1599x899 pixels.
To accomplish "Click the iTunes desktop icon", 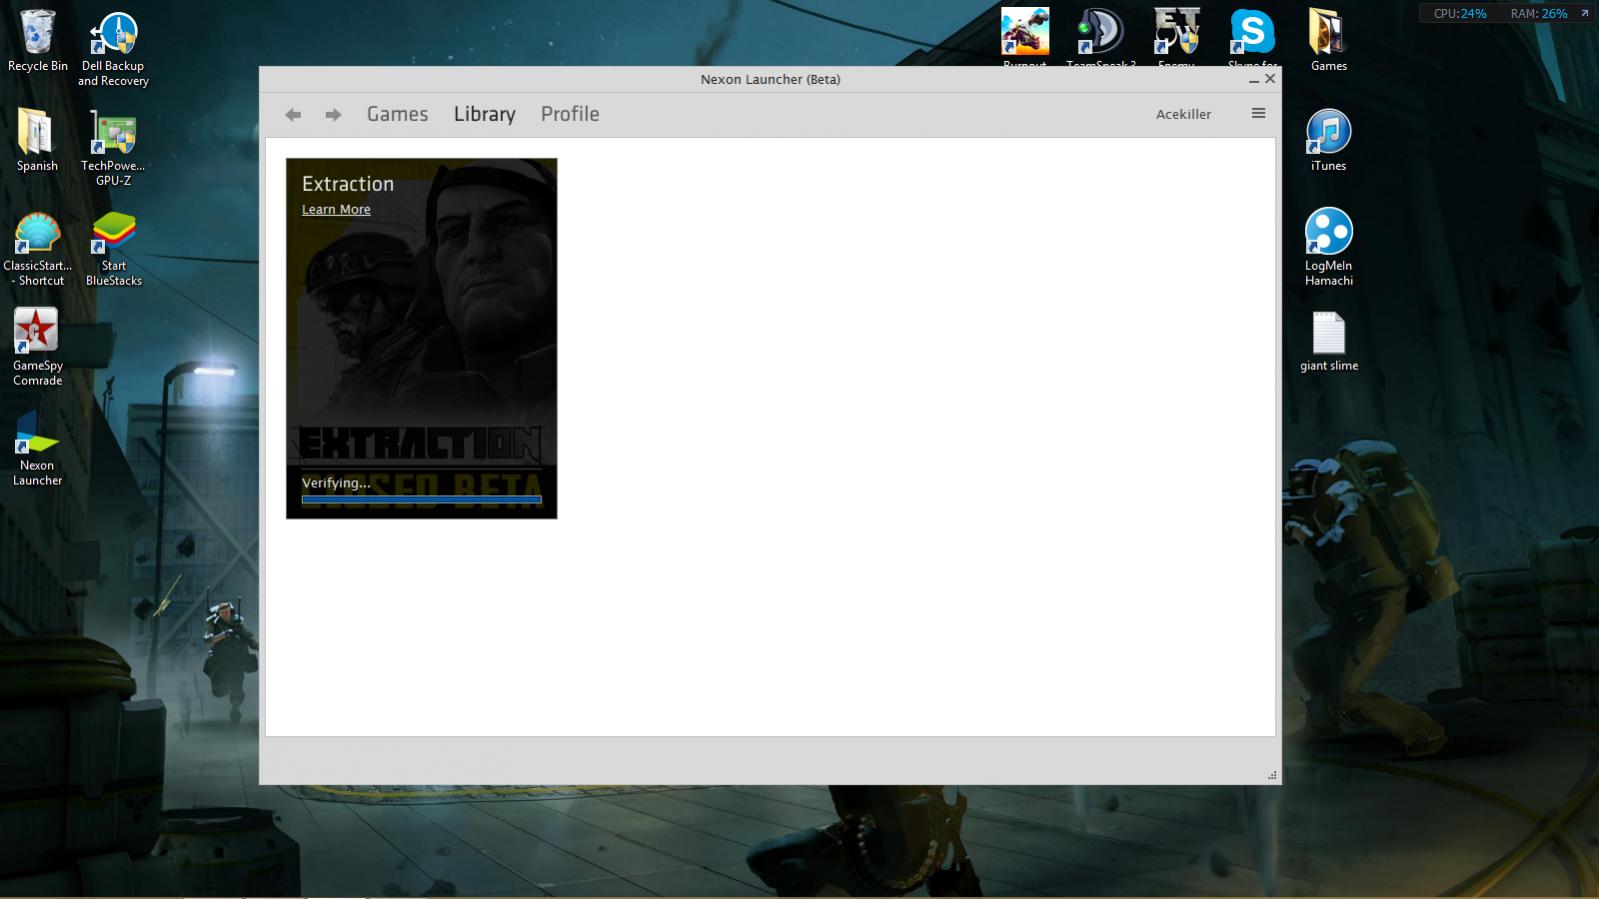I will pyautogui.click(x=1328, y=133).
